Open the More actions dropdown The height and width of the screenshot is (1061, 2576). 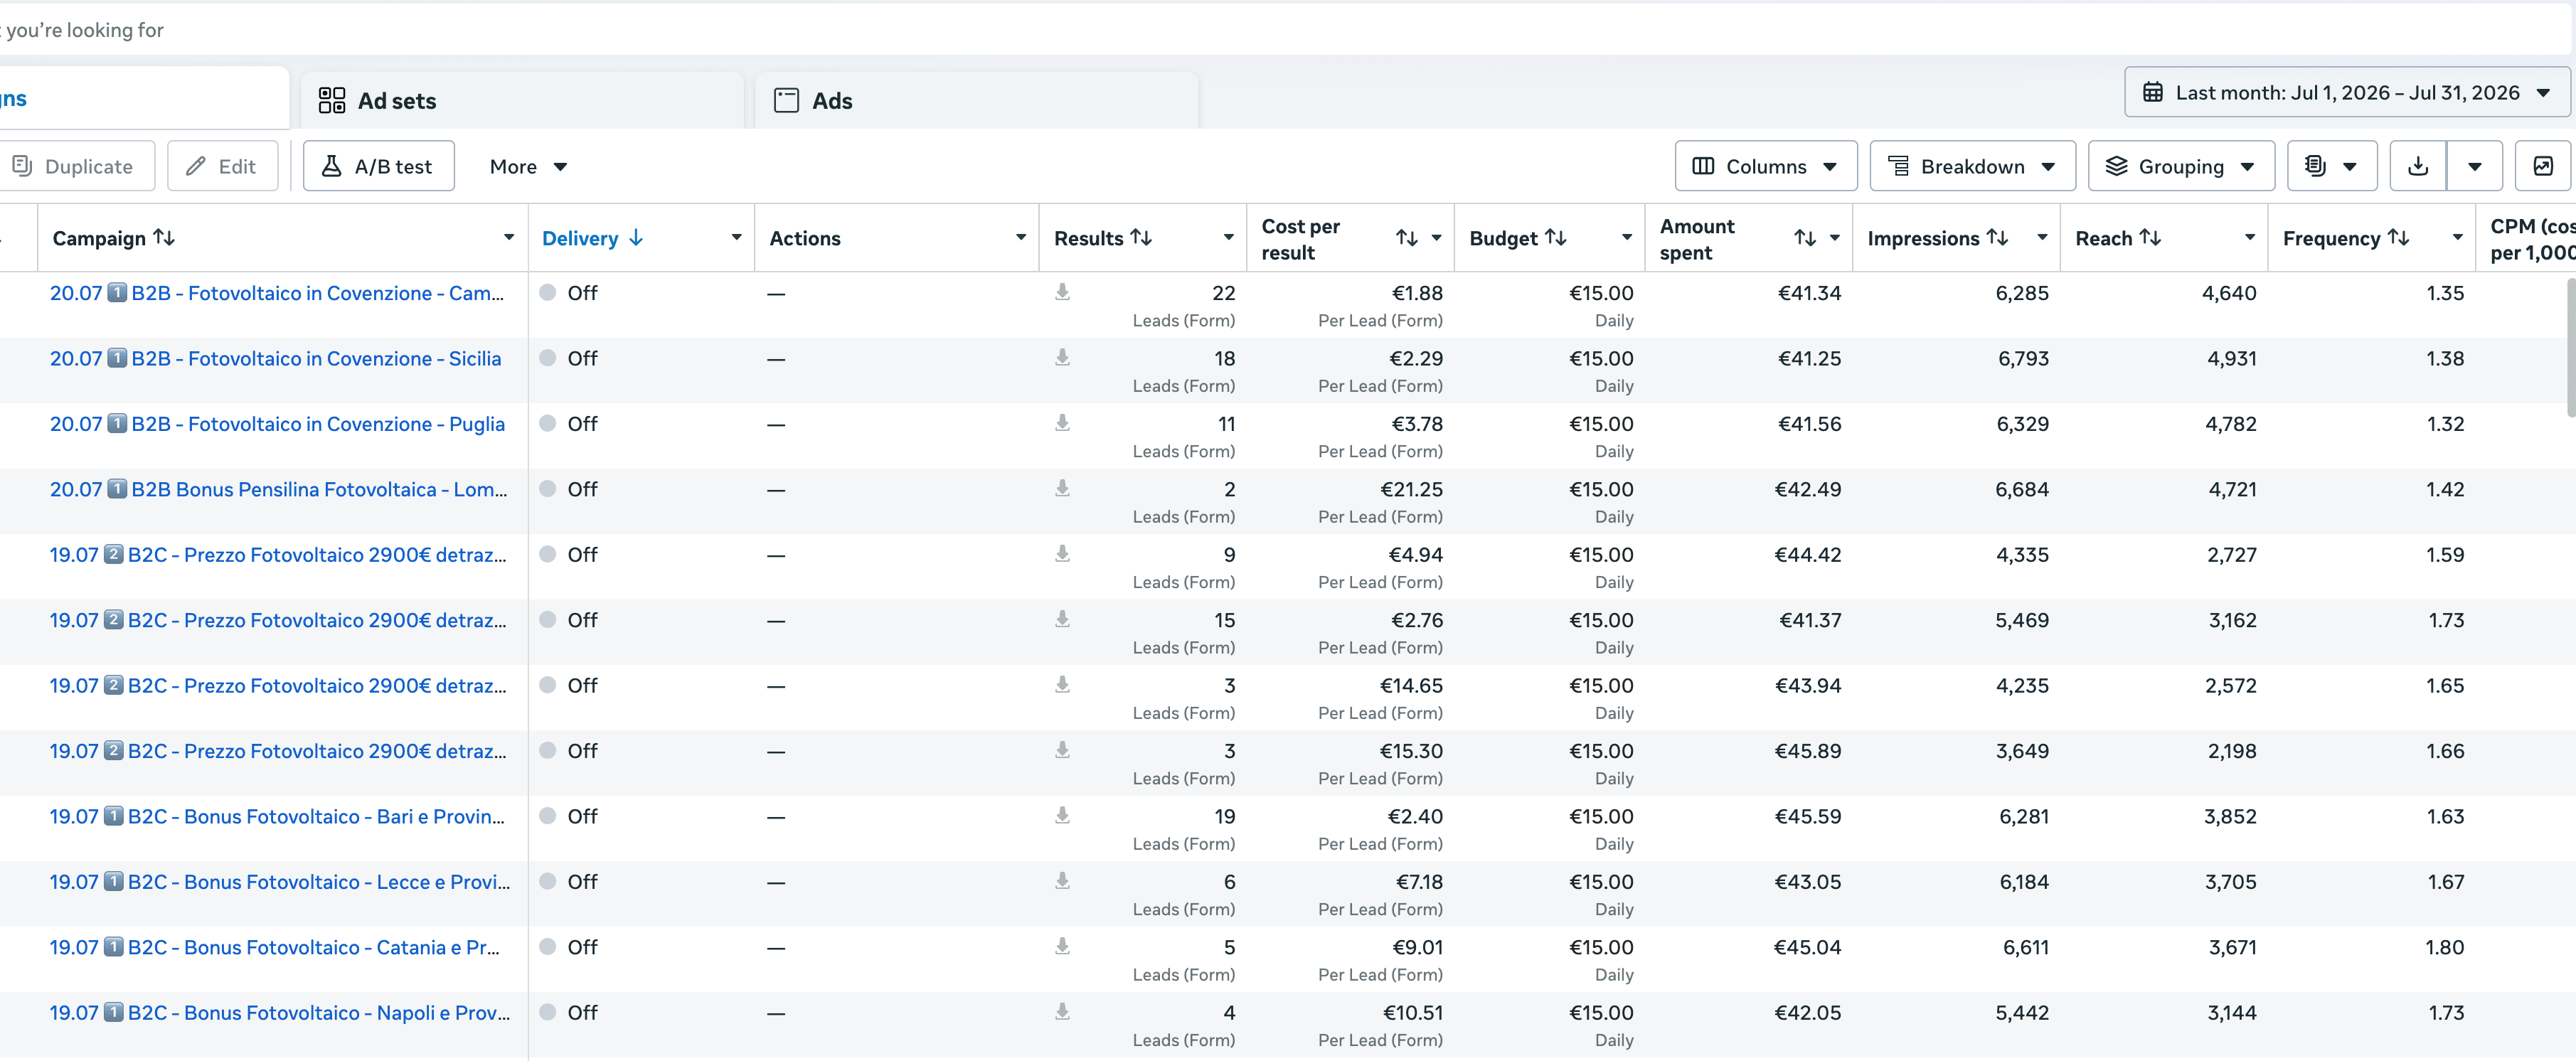click(x=528, y=166)
